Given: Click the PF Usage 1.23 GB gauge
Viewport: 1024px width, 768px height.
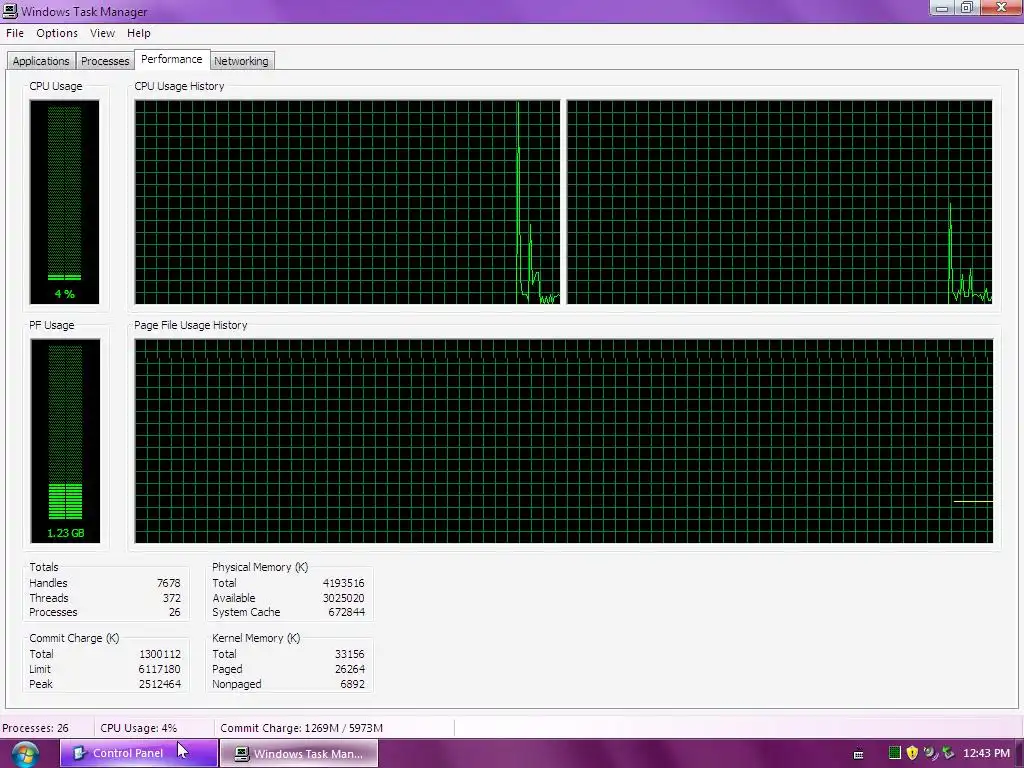Looking at the screenshot, I should pyautogui.click(x=65, y=441).
